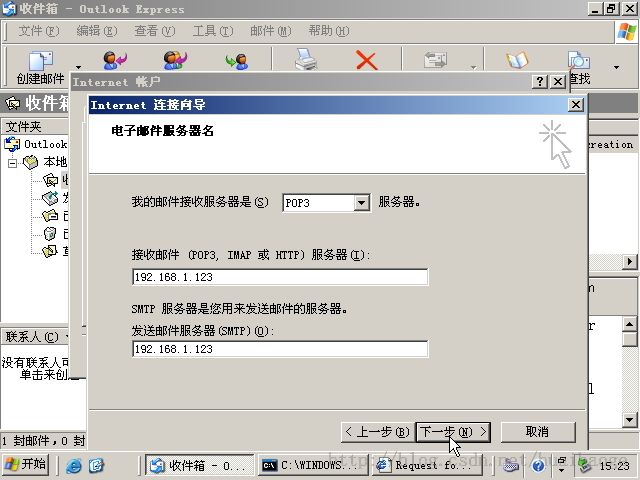Click the red X Delete toolbar icon

[367, 60]
